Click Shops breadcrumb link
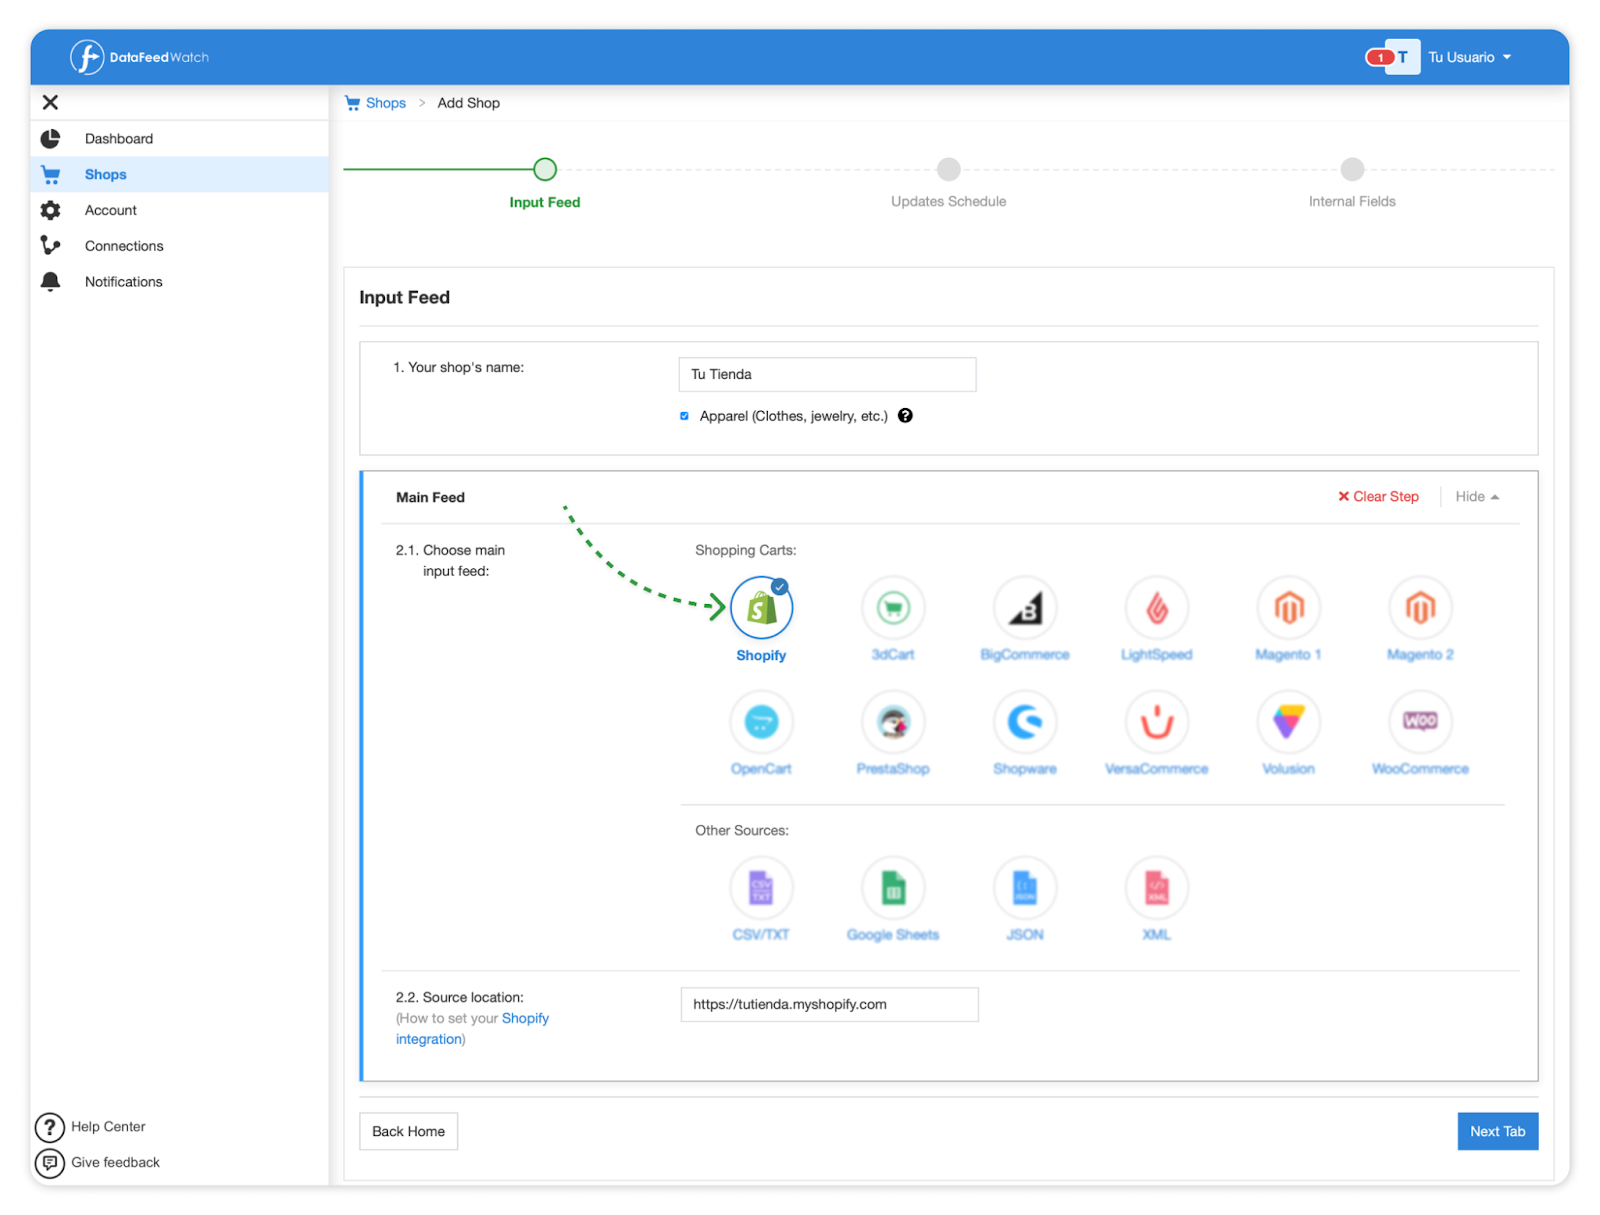 point(385,103)
